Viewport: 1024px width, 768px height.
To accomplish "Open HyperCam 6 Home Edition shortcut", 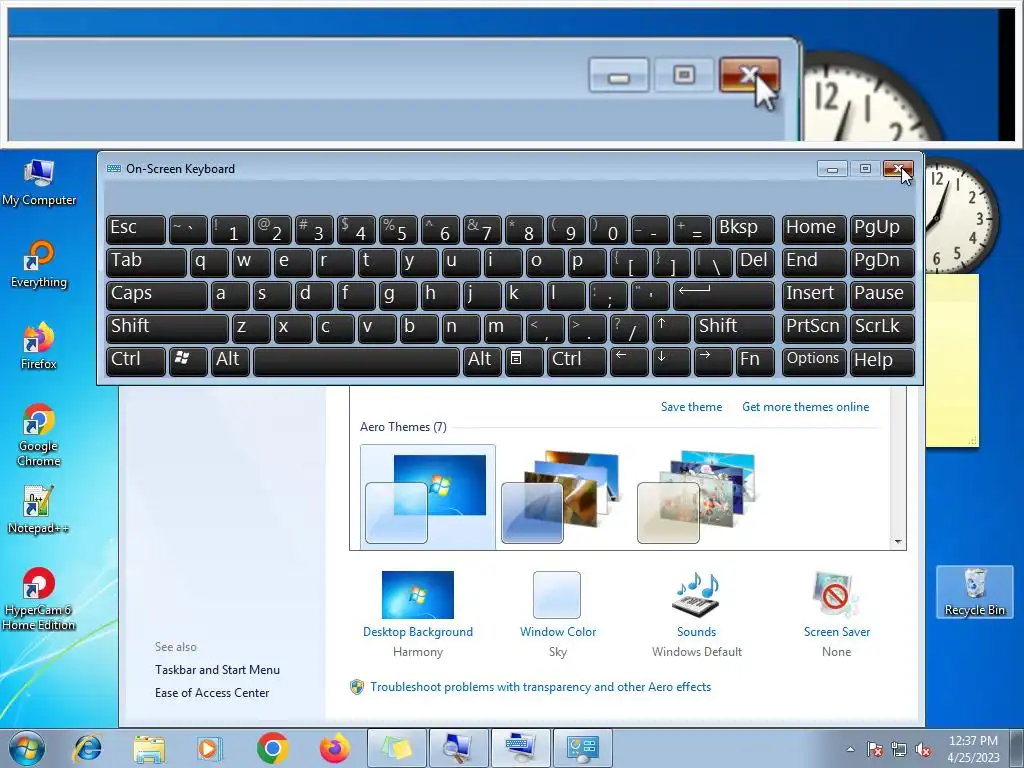I will tap(39, 599).
